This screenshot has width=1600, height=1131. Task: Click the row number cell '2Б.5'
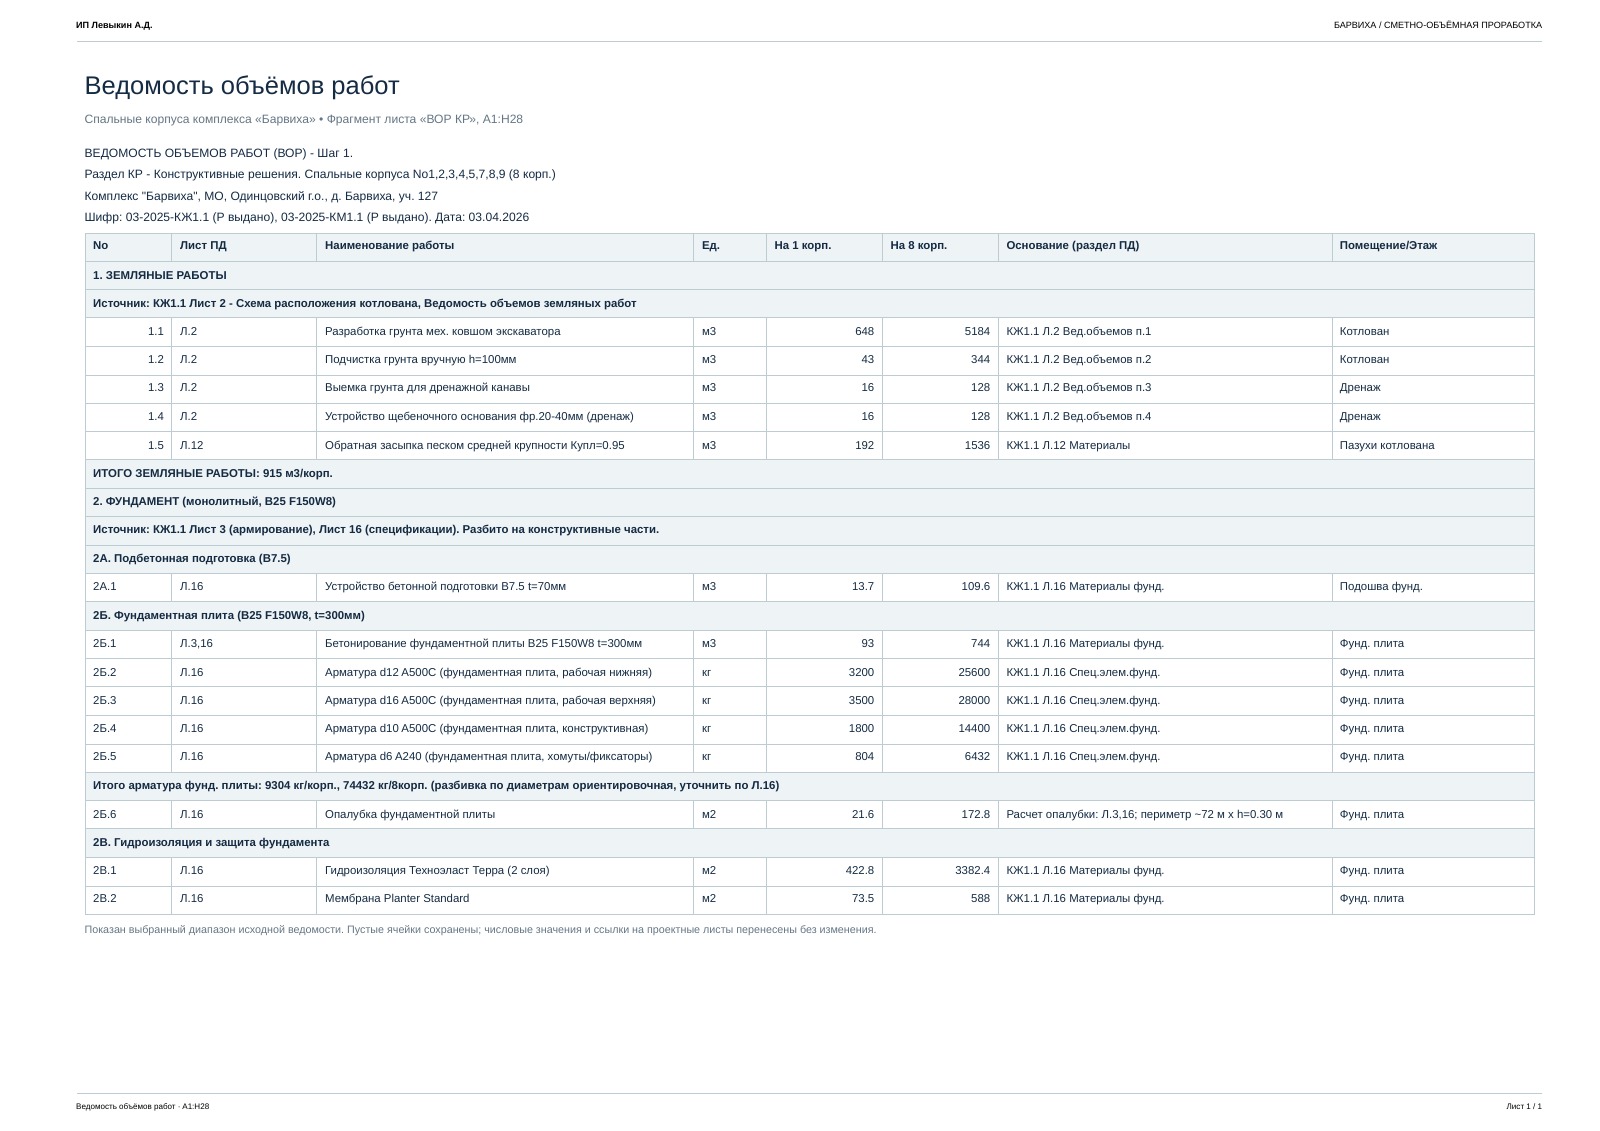click(x=129, y=757)
